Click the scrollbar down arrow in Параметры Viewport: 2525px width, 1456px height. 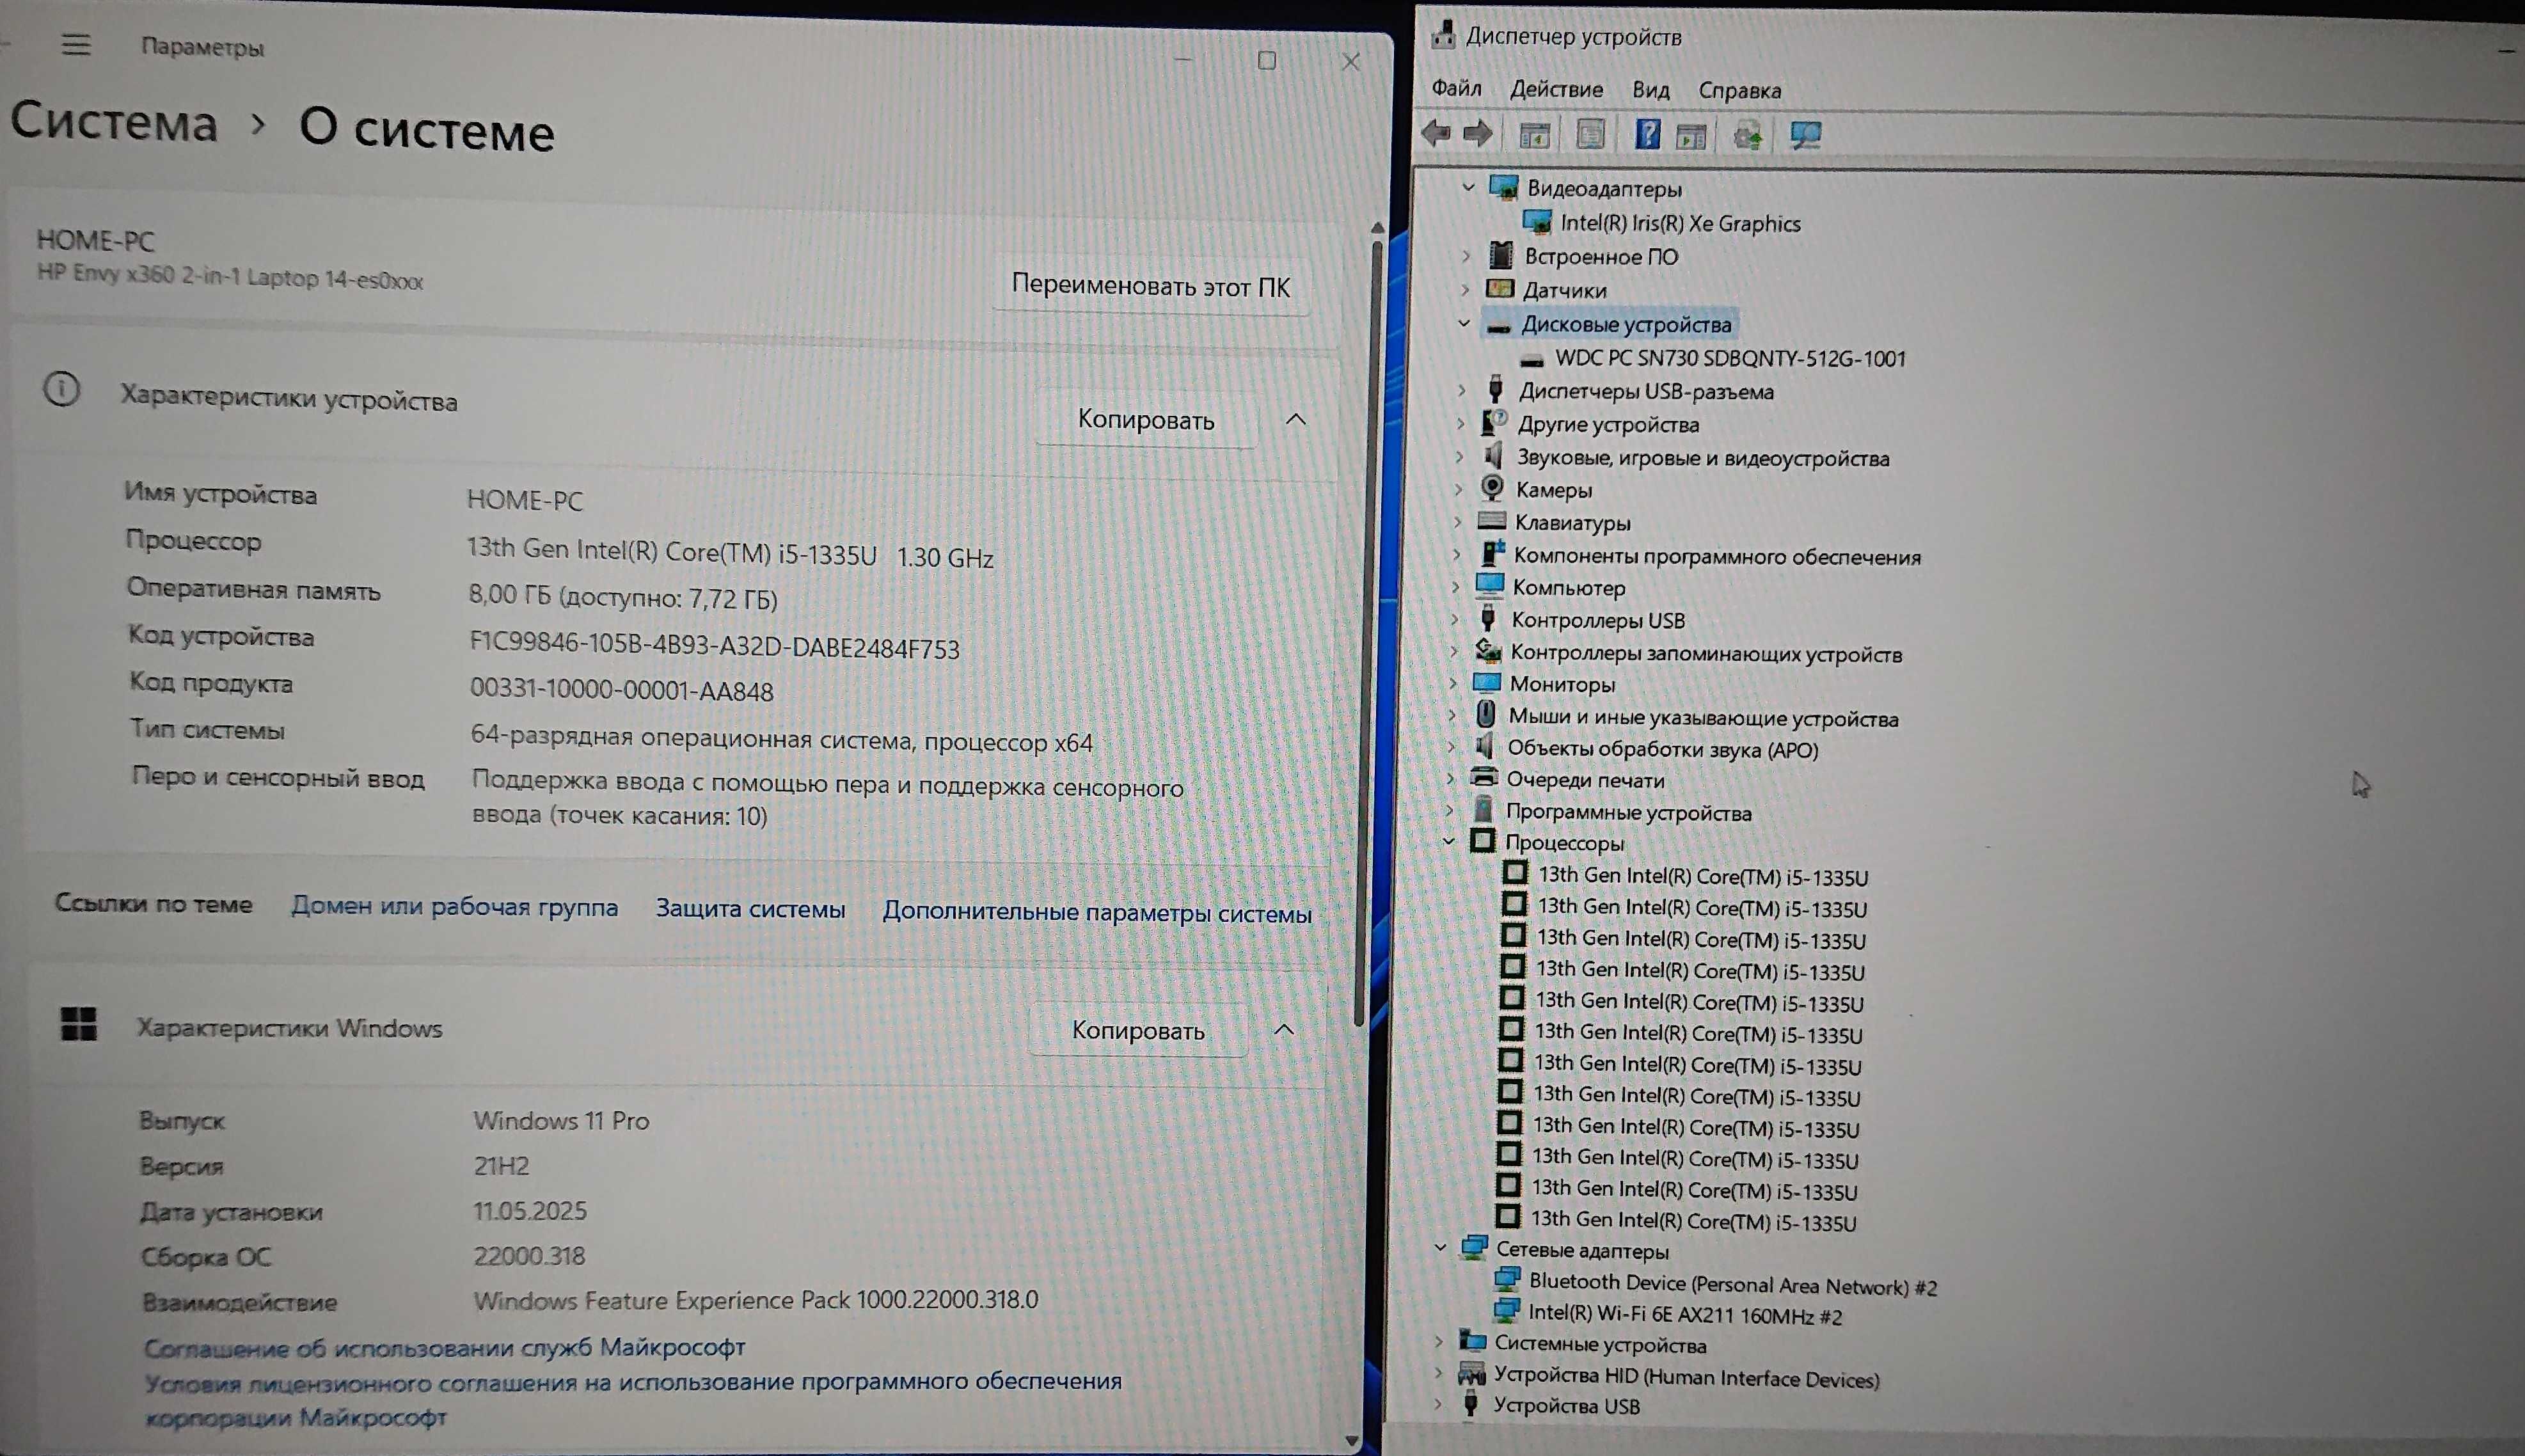pos(1352,1440)
